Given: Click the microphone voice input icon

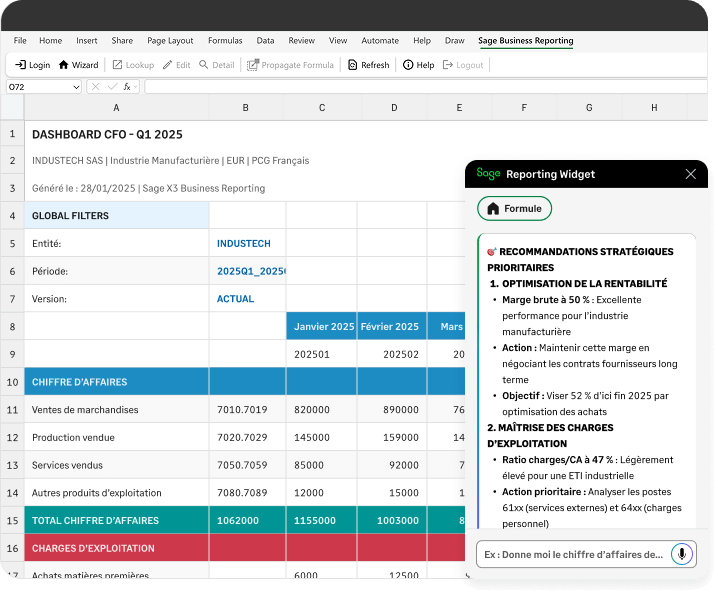Looking at the screenshot, I should [682, 554].
